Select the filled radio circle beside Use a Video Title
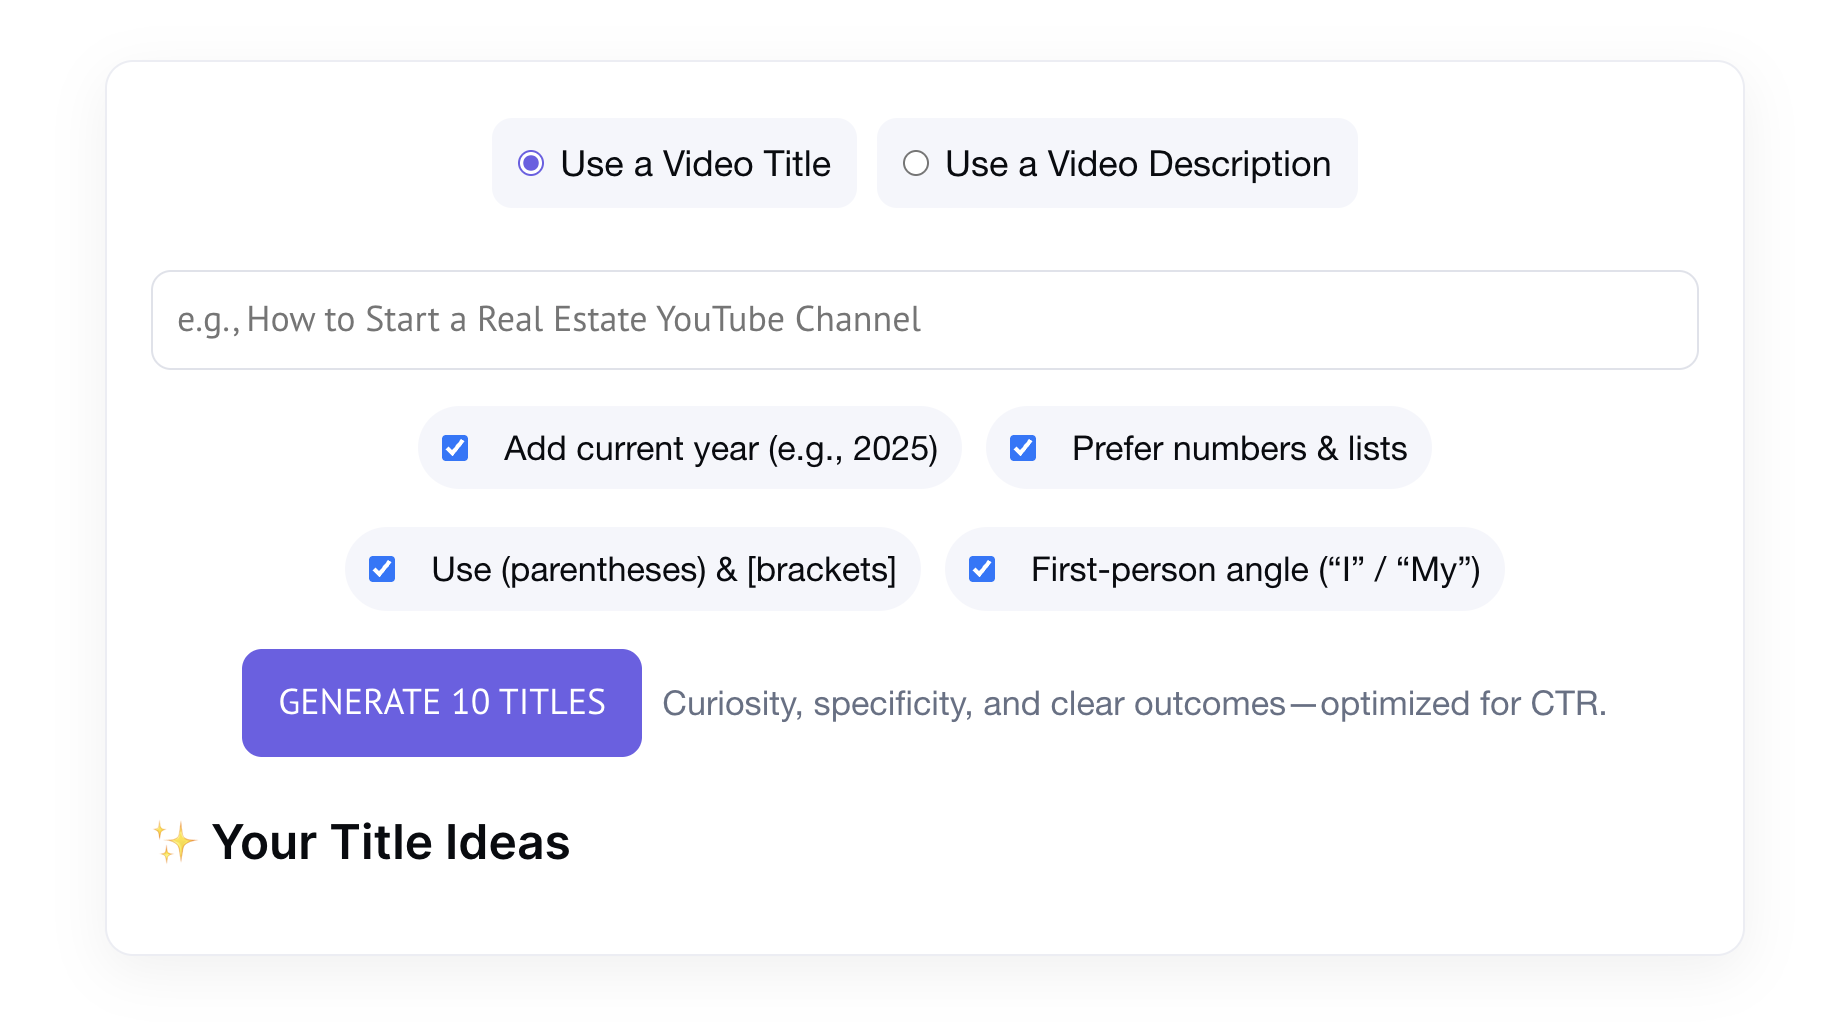The width and height of the screenshot is (1832, 1036). [530, 163]
